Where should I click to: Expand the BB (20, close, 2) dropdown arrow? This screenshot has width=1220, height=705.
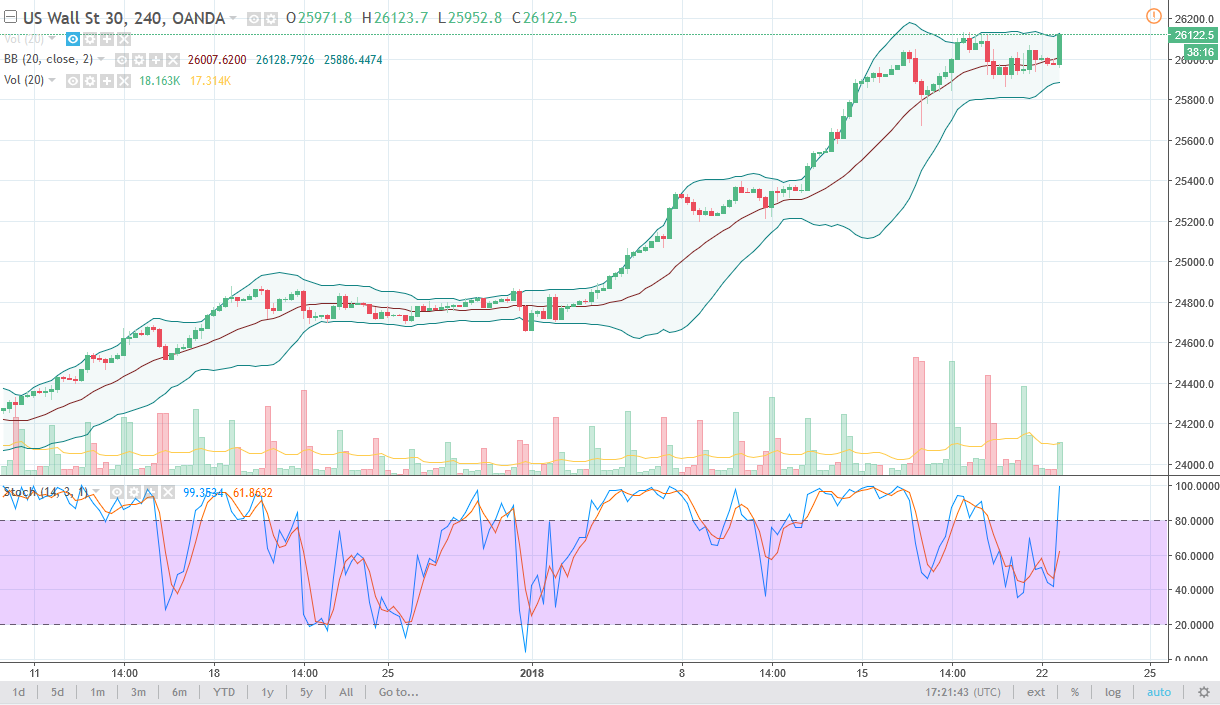coord(101,60)
